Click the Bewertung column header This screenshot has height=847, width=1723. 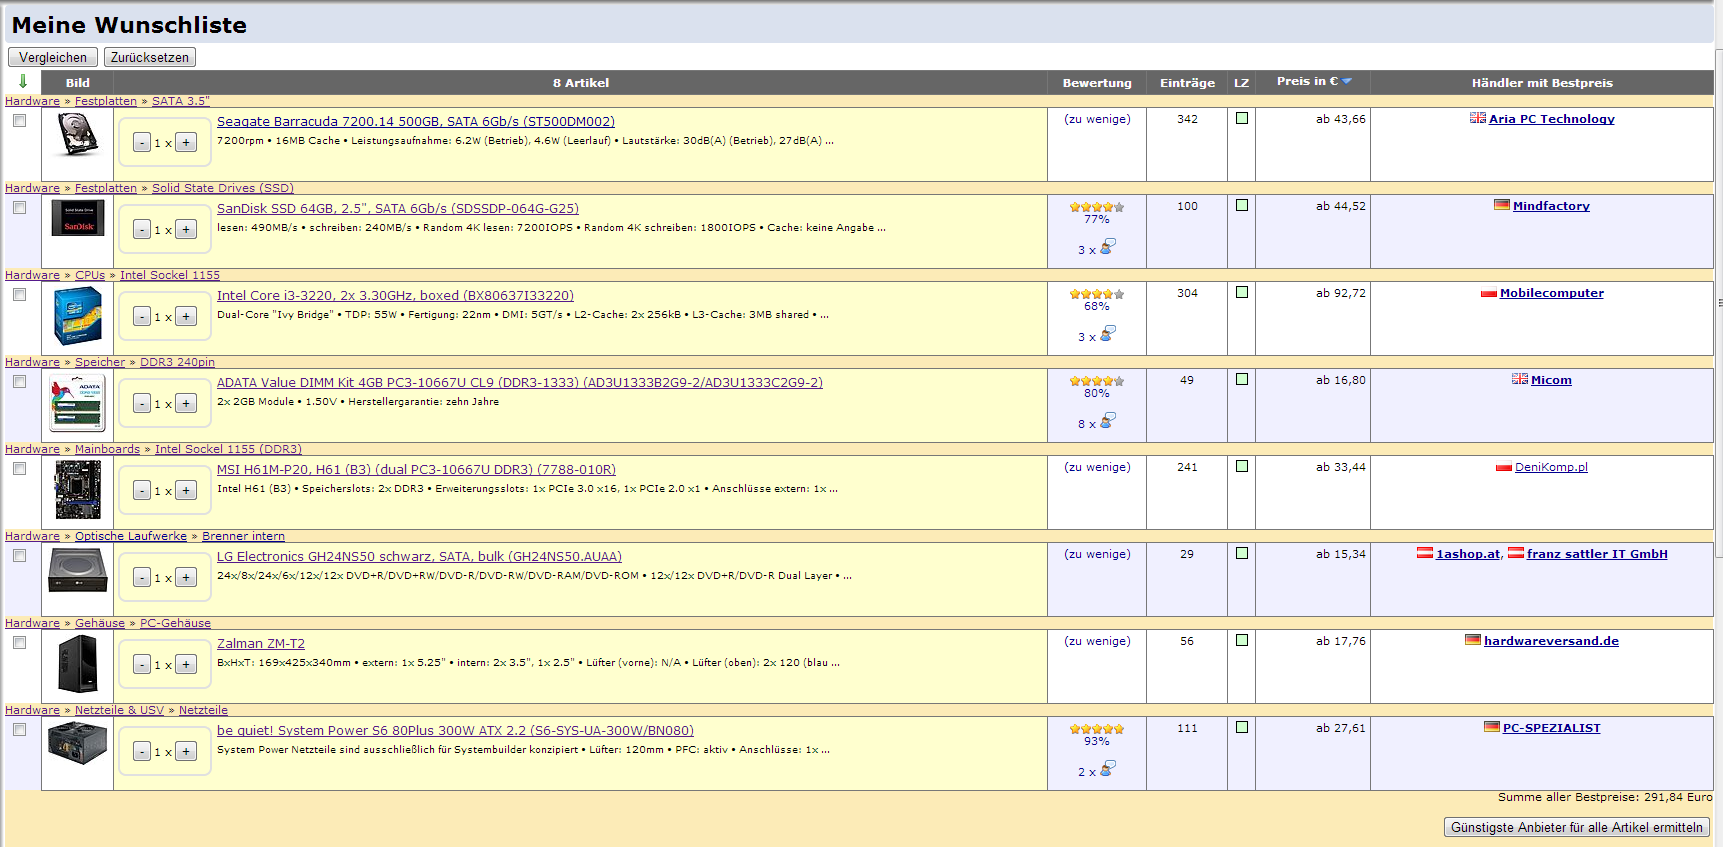(x=1097, y=83)
